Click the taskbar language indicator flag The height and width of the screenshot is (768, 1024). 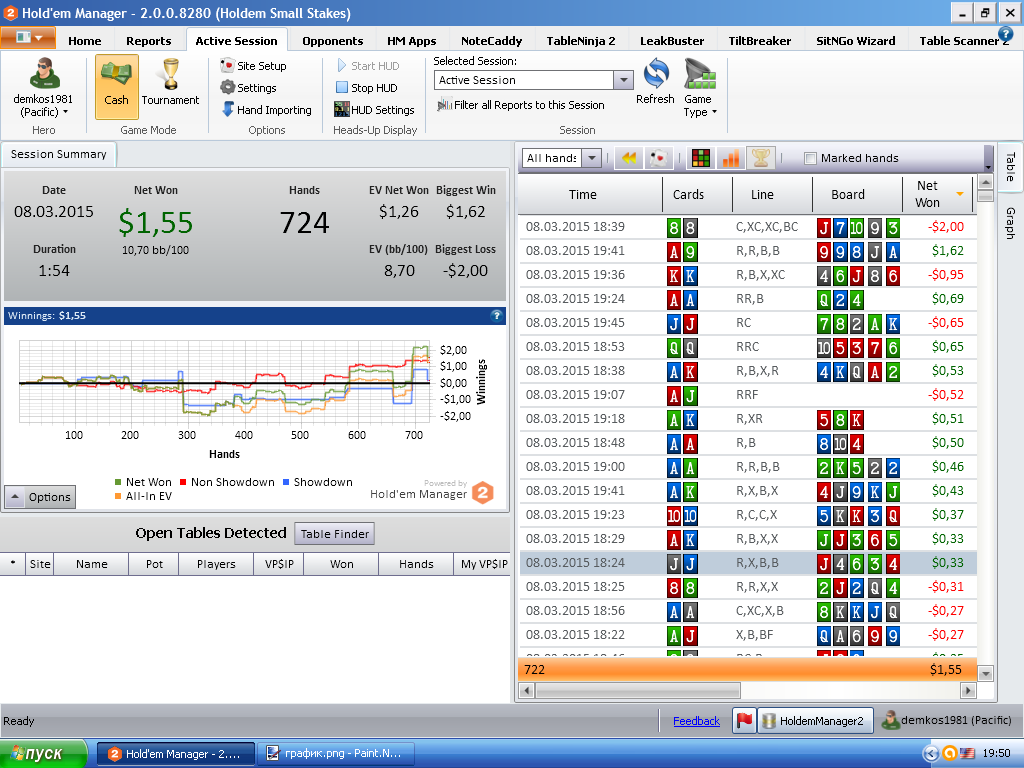pos(967,754)
